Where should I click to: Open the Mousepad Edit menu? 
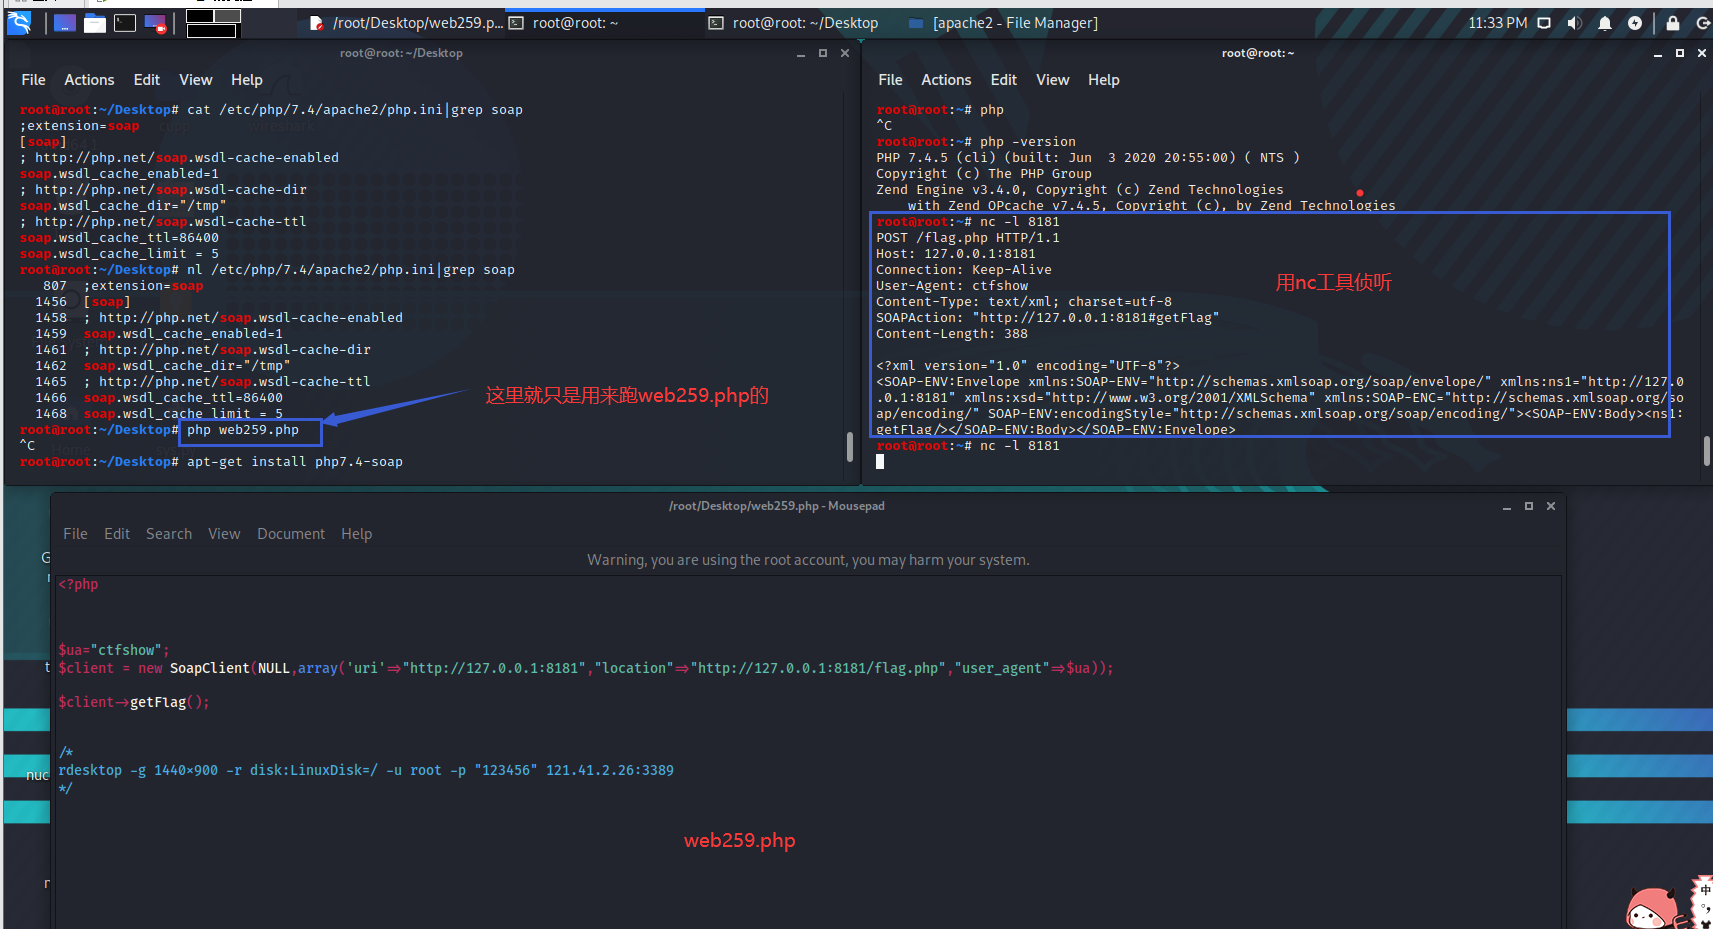click(117, 534)
